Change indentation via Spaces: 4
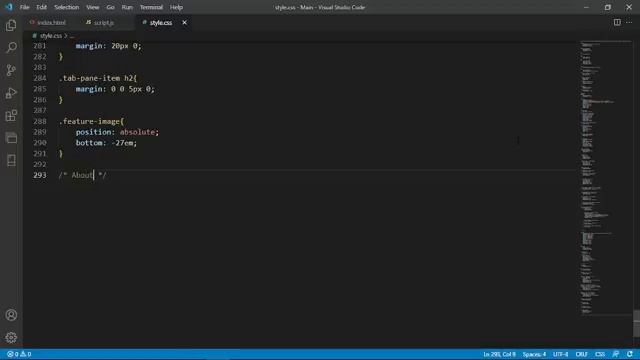640x360 pixels. click(534, 354)
